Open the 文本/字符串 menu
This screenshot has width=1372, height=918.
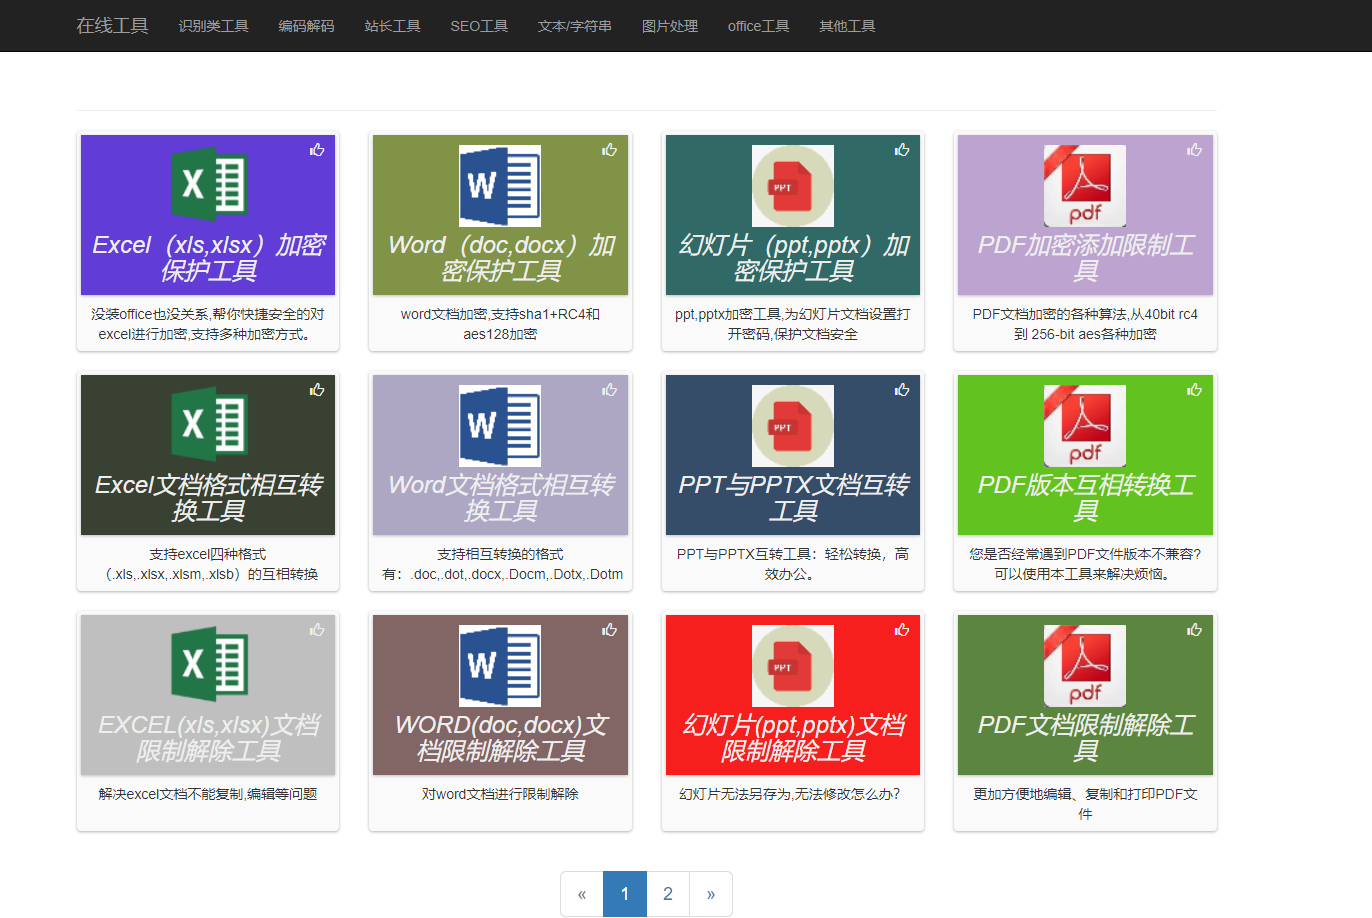click(574, 26)
